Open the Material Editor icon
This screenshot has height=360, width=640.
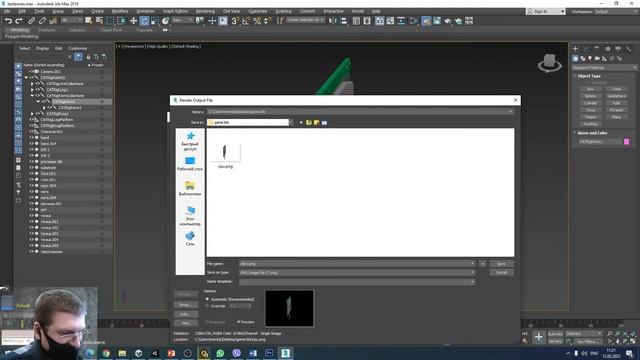pyautogui.click(x=413, y=21)
